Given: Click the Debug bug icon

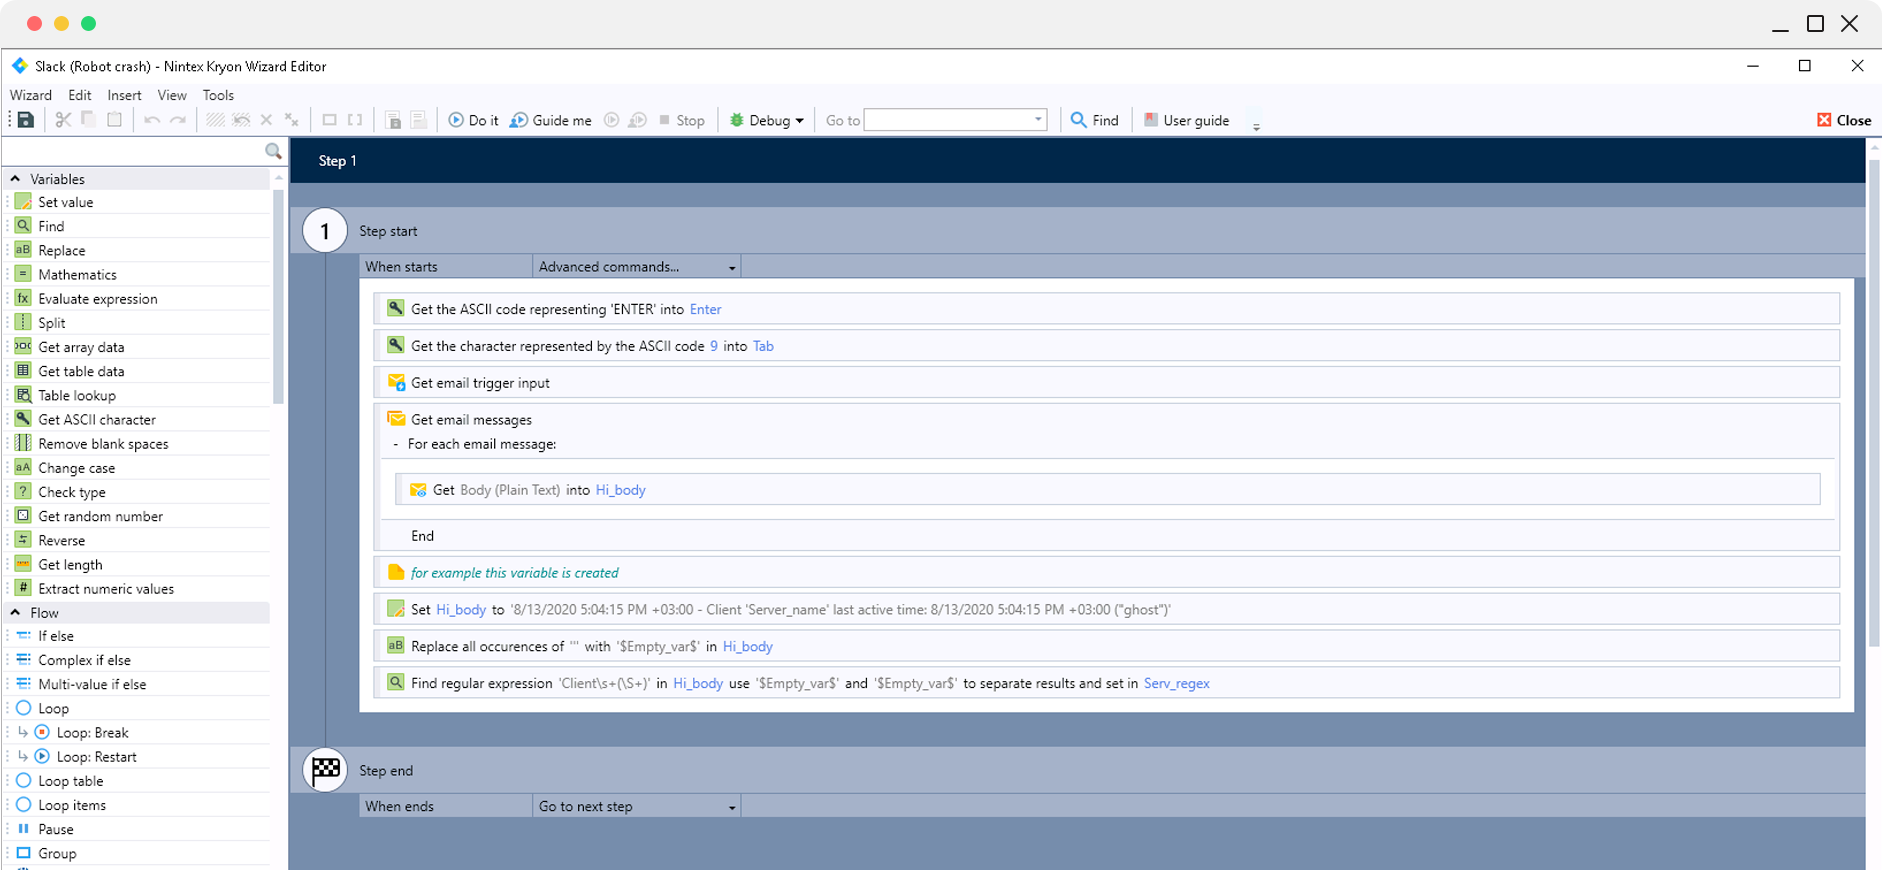Looking at the screenshot, I should pos(737,120).
